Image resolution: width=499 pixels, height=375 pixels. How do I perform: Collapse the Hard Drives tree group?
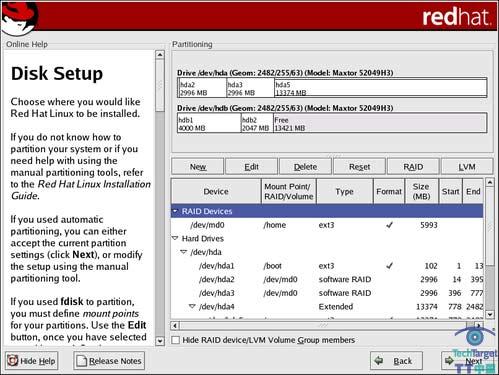pos(175,238)
